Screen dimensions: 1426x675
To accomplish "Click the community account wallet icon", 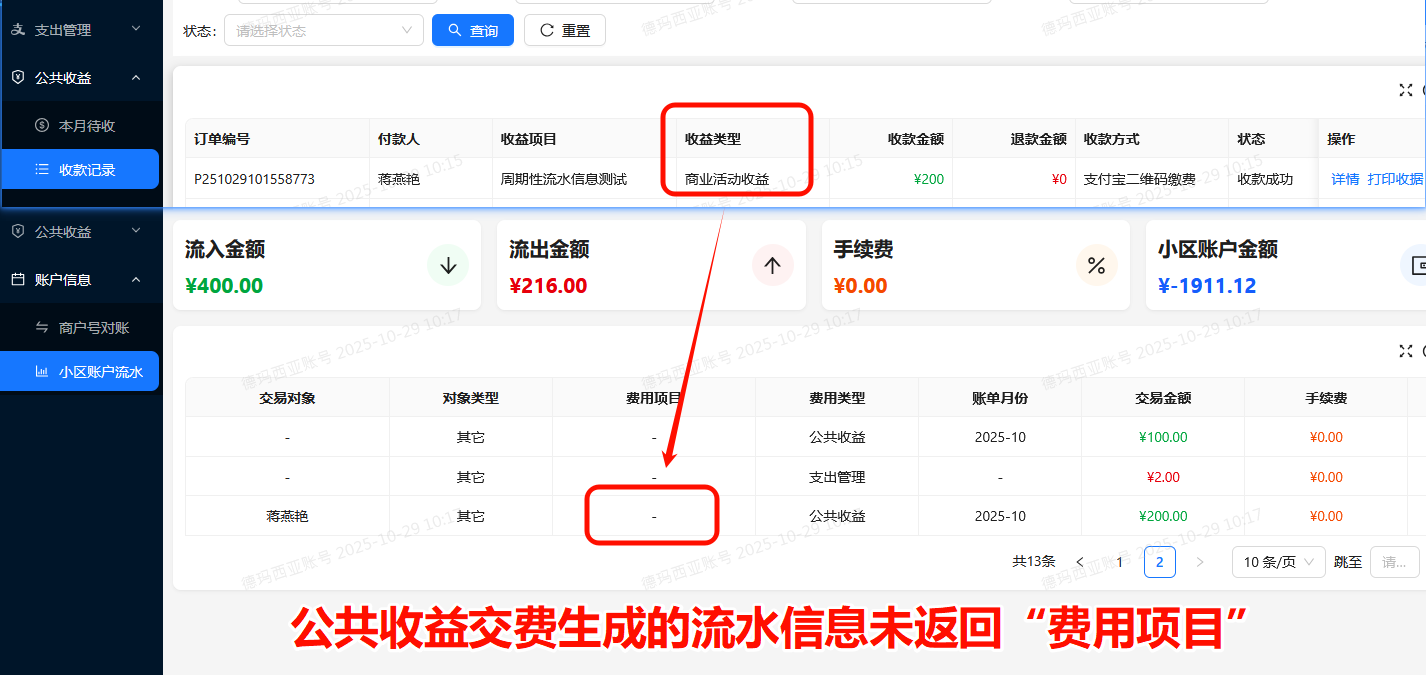I will tap(1416, 265).
